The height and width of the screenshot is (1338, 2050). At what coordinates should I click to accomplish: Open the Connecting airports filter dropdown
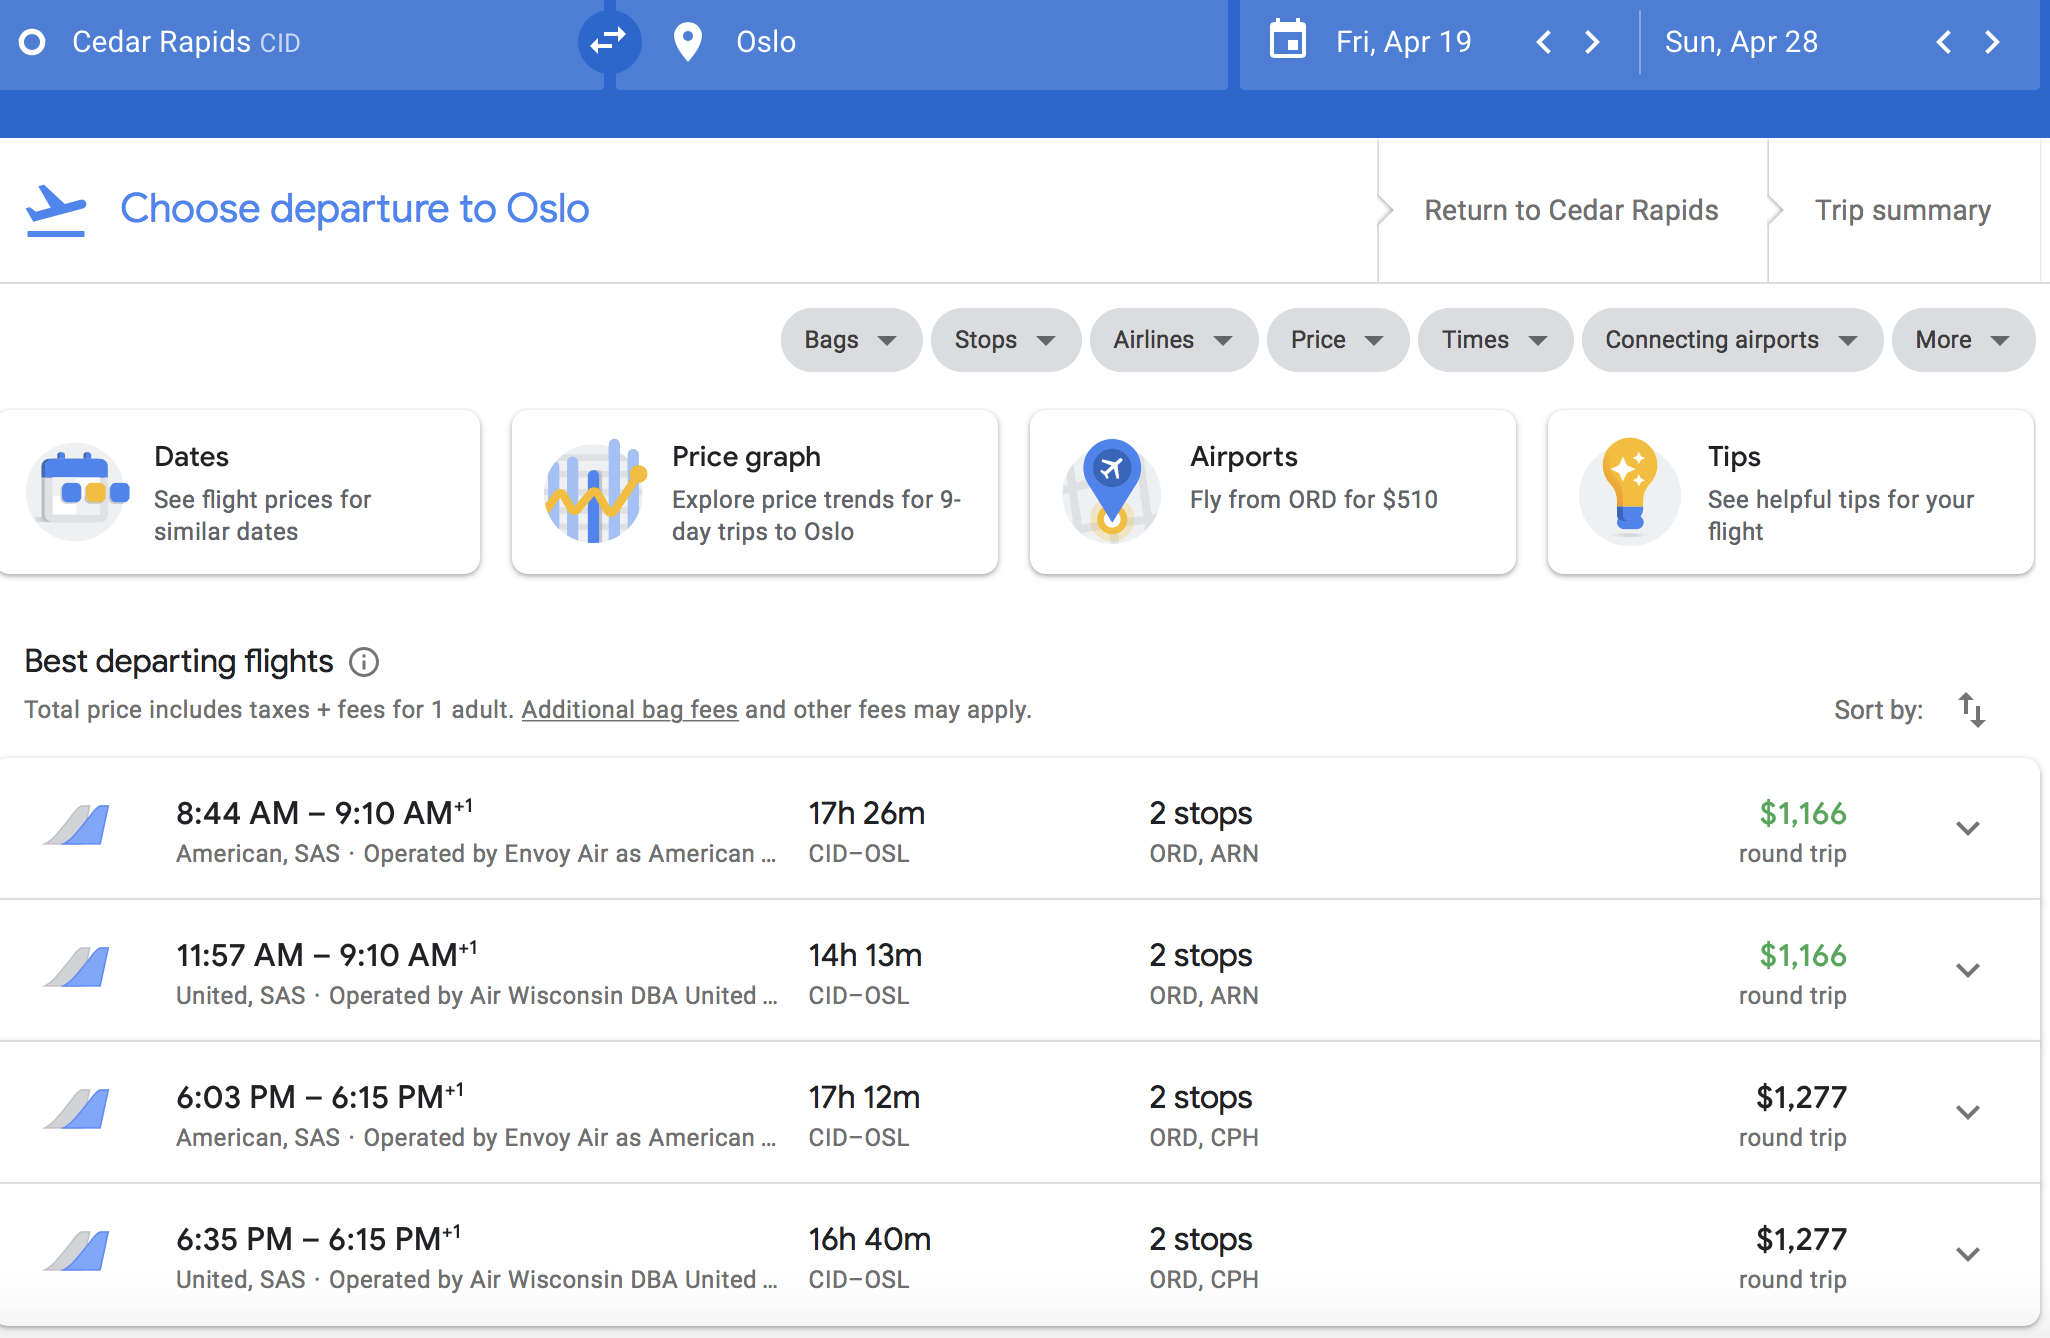[1730, 340]
